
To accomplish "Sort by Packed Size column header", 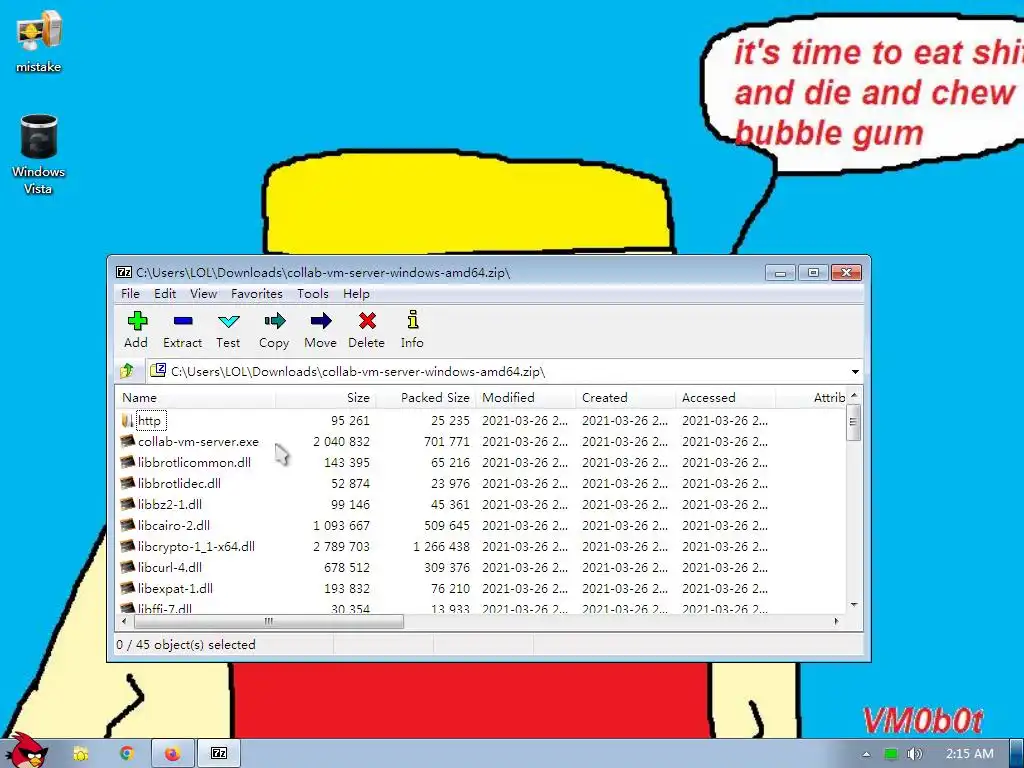I will pyautogui.click(x=426, y=398).
